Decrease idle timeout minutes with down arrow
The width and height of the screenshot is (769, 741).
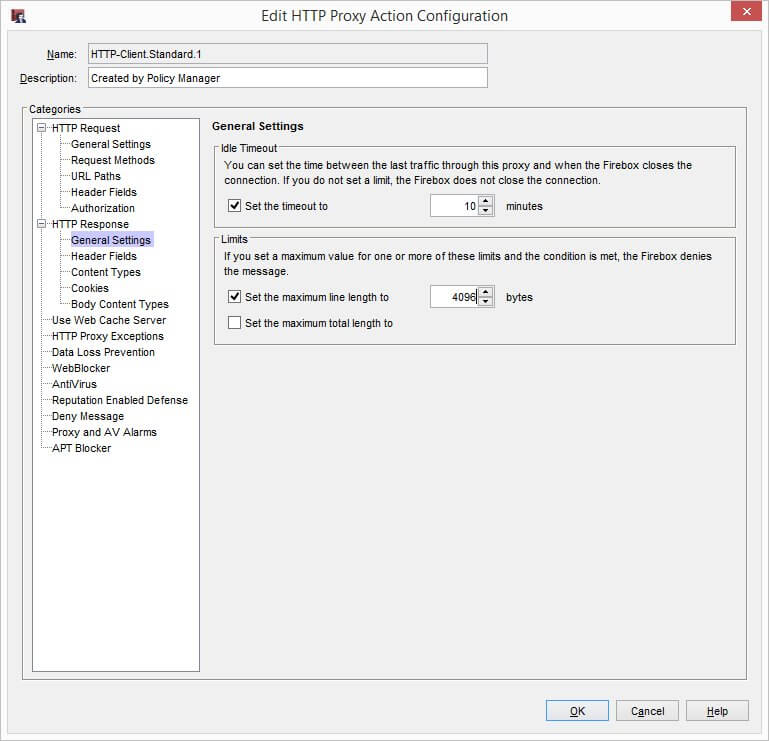point(486,211)
